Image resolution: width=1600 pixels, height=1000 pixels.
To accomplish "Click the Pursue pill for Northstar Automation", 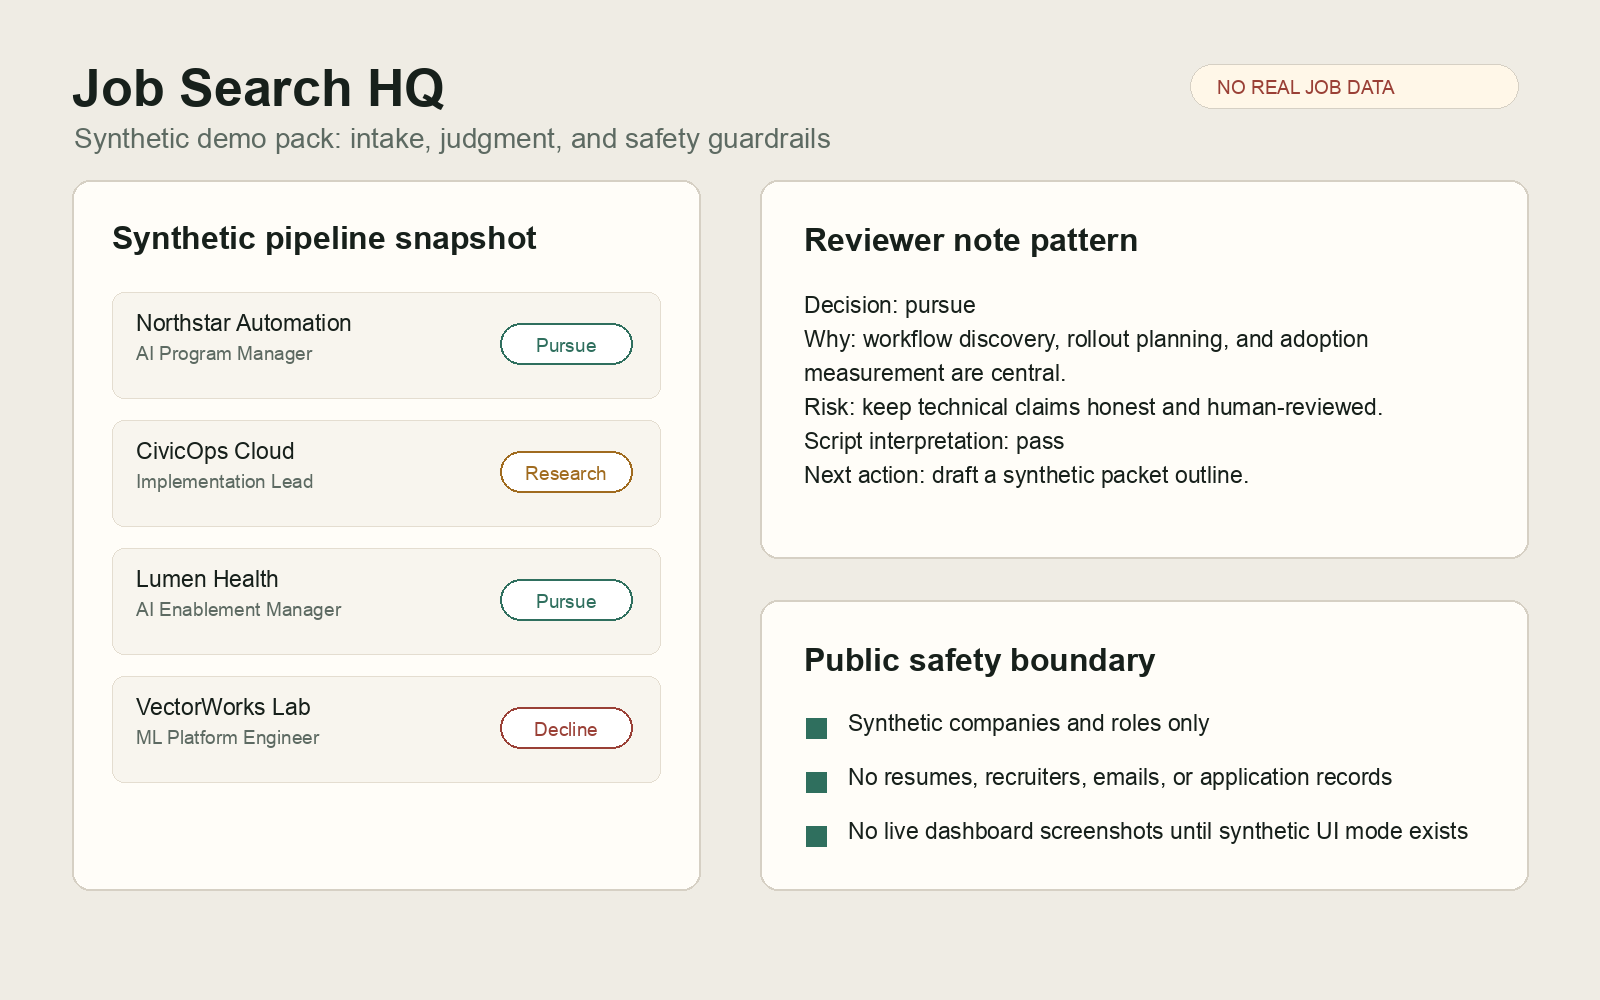I will (x=566, y=344).
